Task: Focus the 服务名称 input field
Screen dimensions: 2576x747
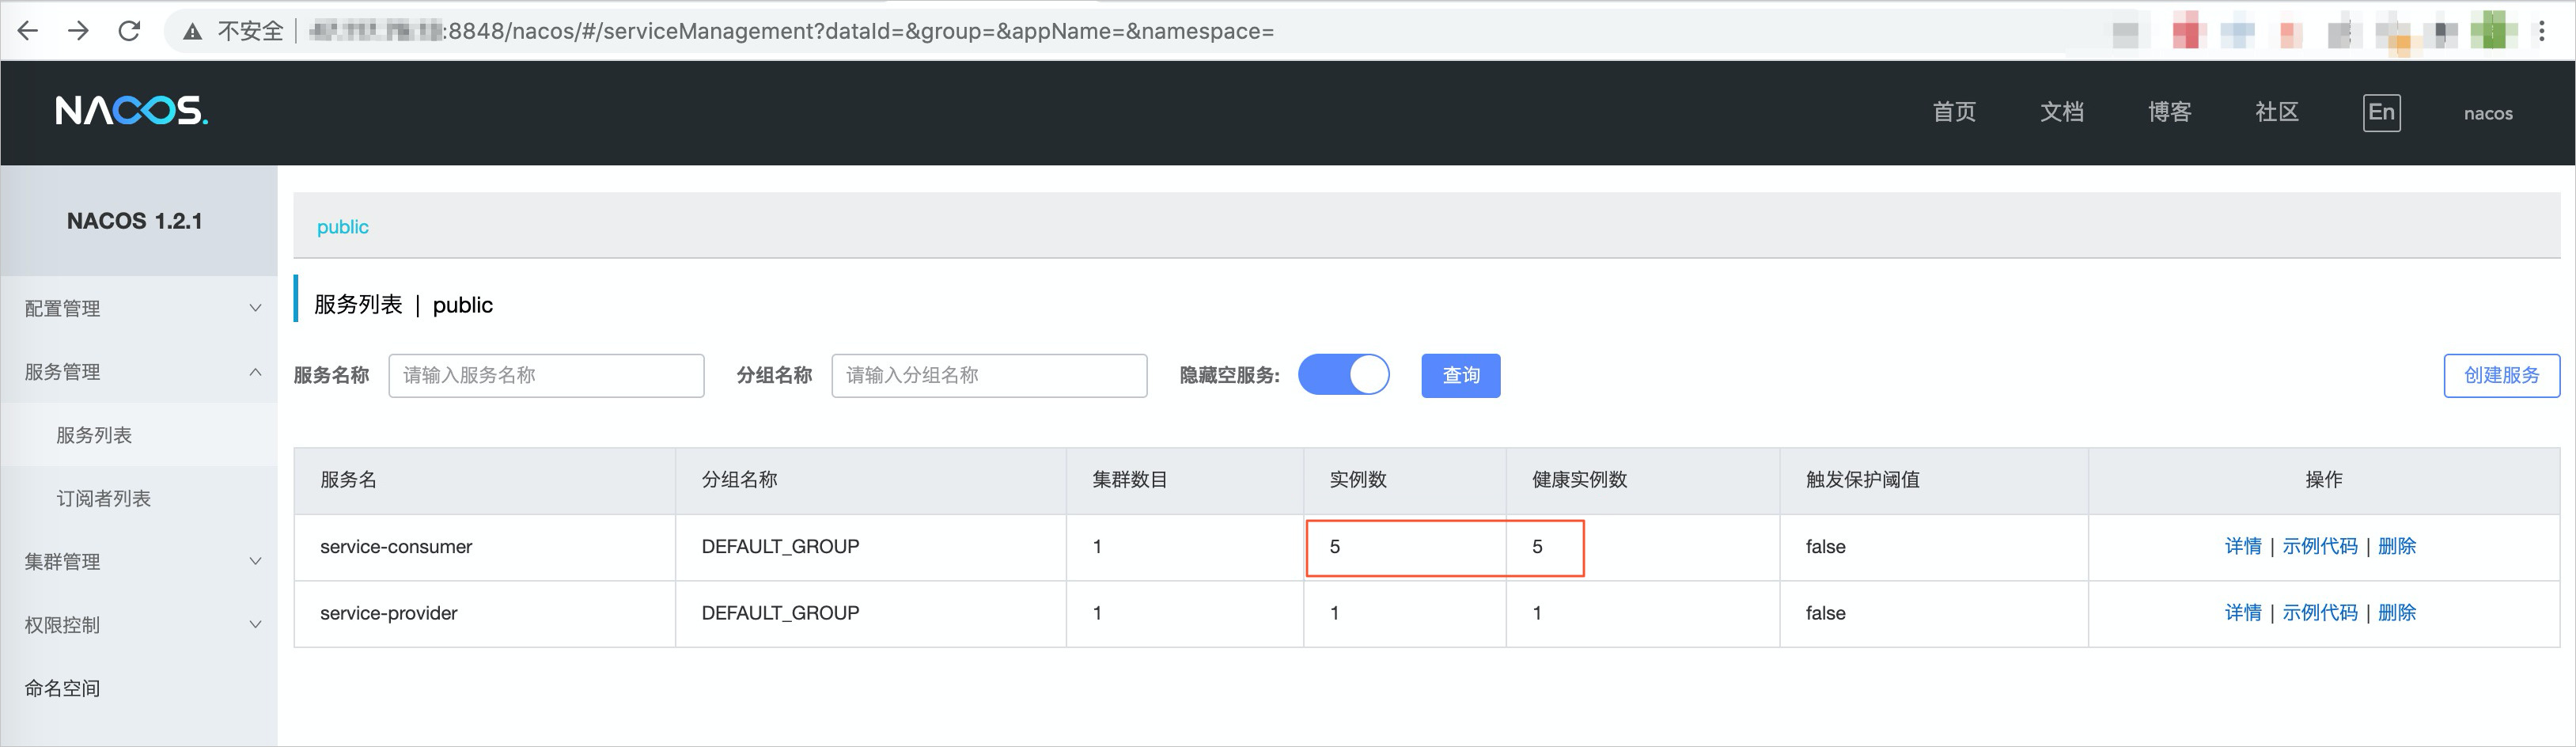Action: tap(546, 375)
